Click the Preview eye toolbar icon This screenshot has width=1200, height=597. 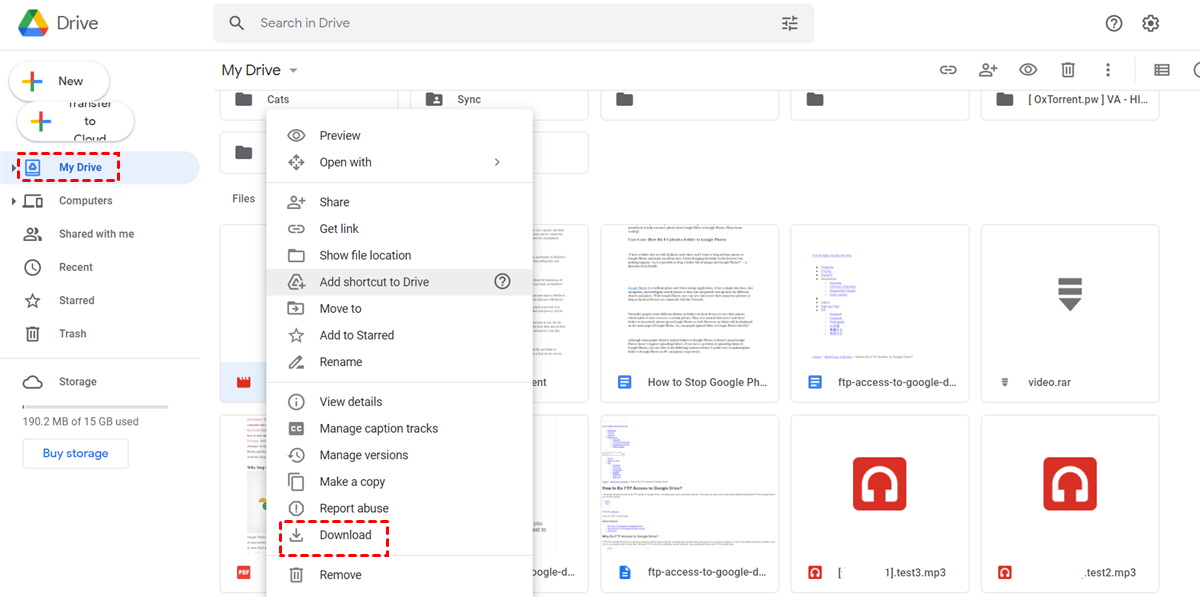(1027, 70)
